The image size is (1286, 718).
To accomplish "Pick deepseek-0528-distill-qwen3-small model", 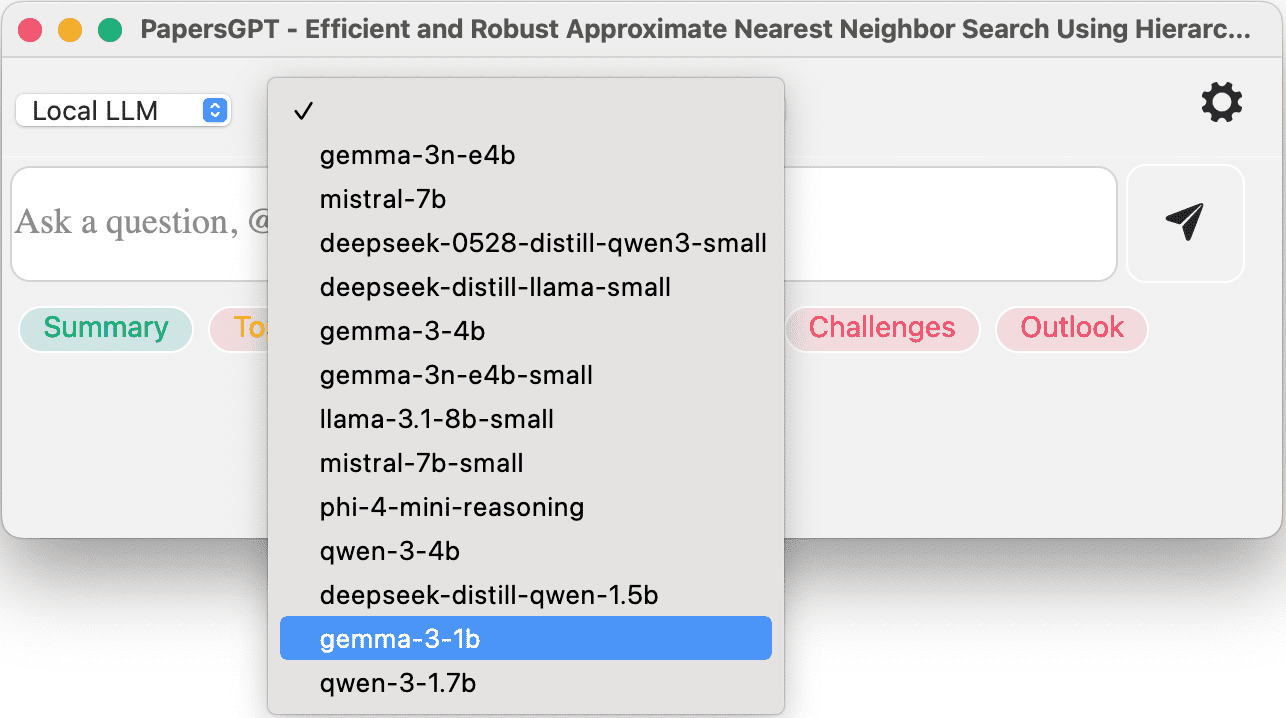I will coord(543,243).
